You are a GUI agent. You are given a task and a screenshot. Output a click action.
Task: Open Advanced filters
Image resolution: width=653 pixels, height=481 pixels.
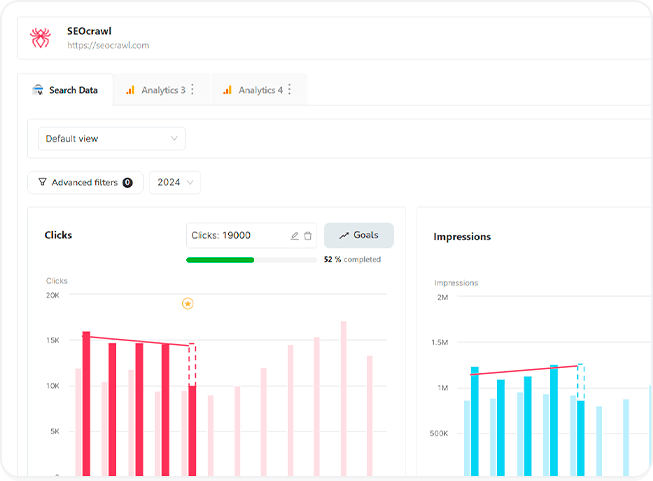point(85,183)
